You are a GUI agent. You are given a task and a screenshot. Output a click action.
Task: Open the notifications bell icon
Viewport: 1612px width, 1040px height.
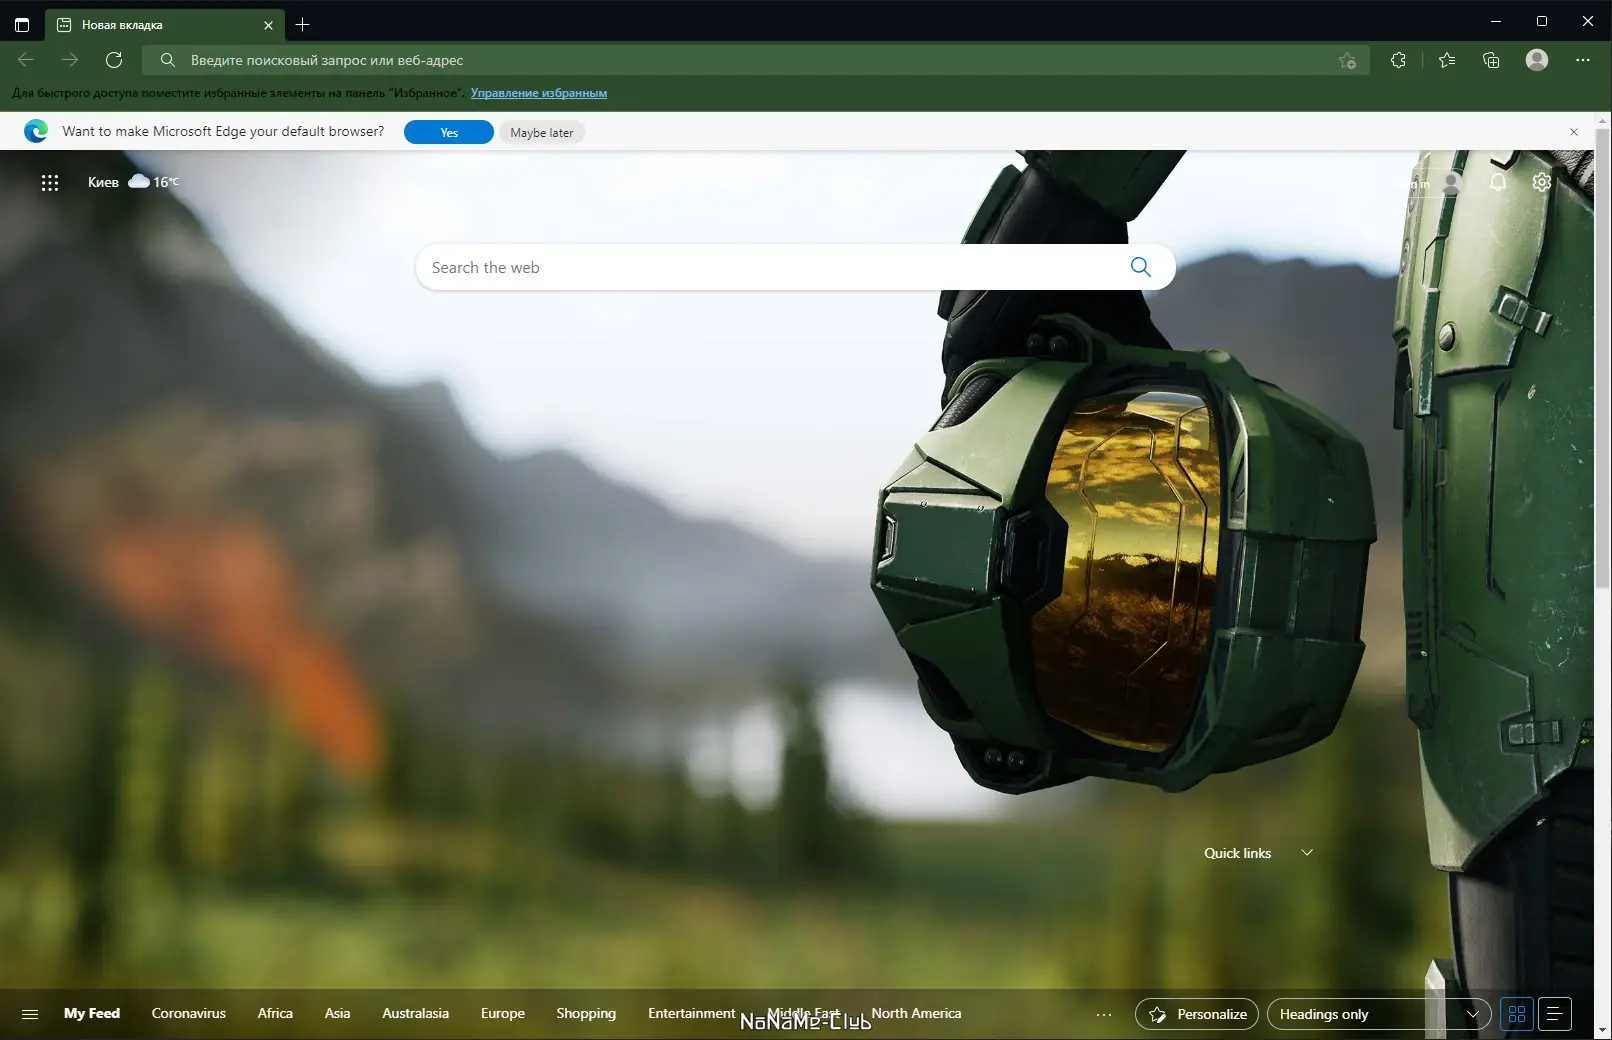pyautogui.click(x=1497, y=182)
